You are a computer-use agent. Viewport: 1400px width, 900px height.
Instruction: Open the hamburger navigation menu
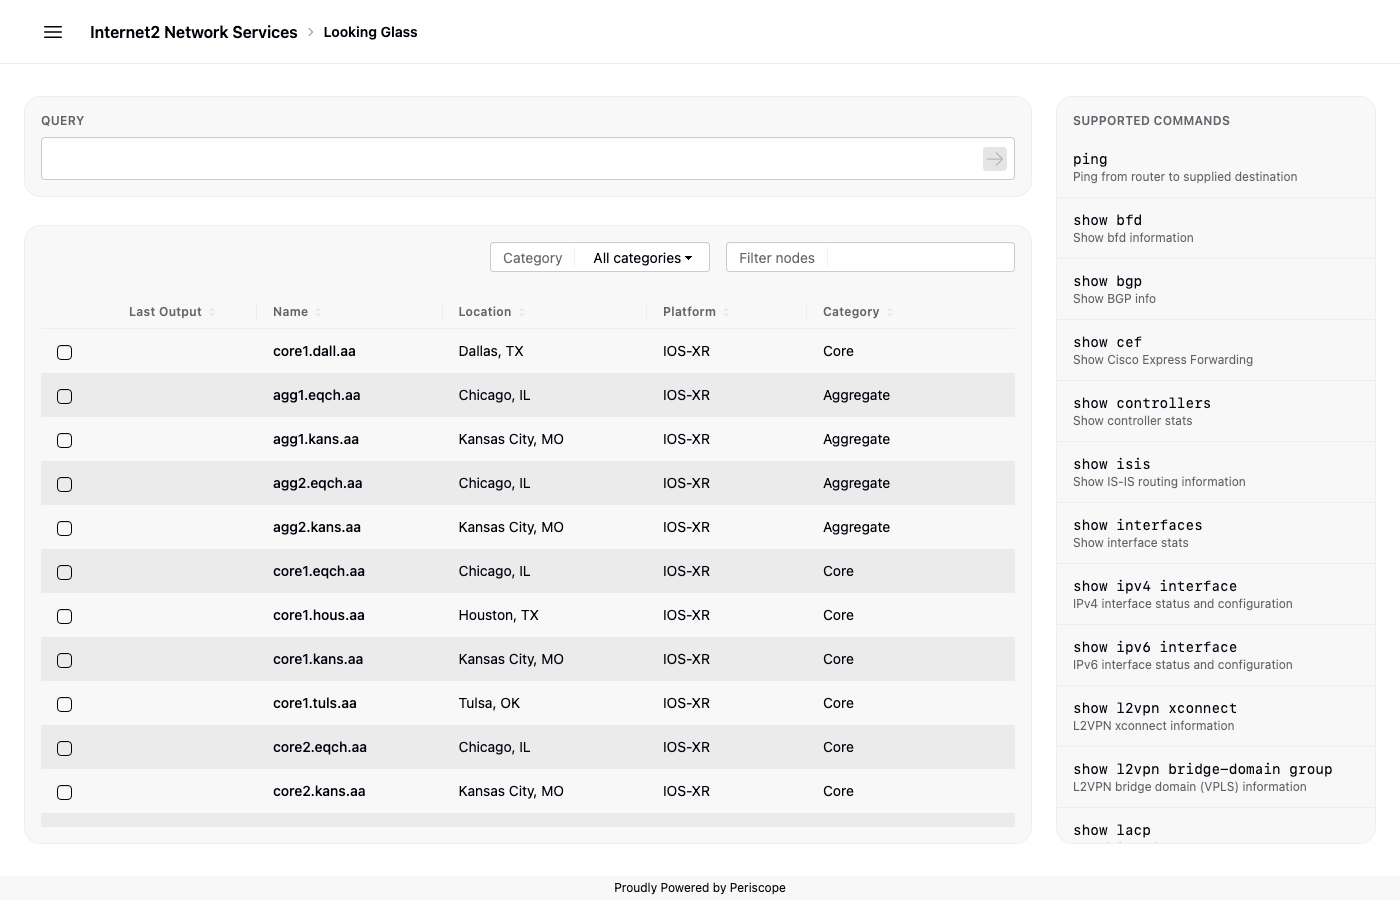tap(53, 32)
